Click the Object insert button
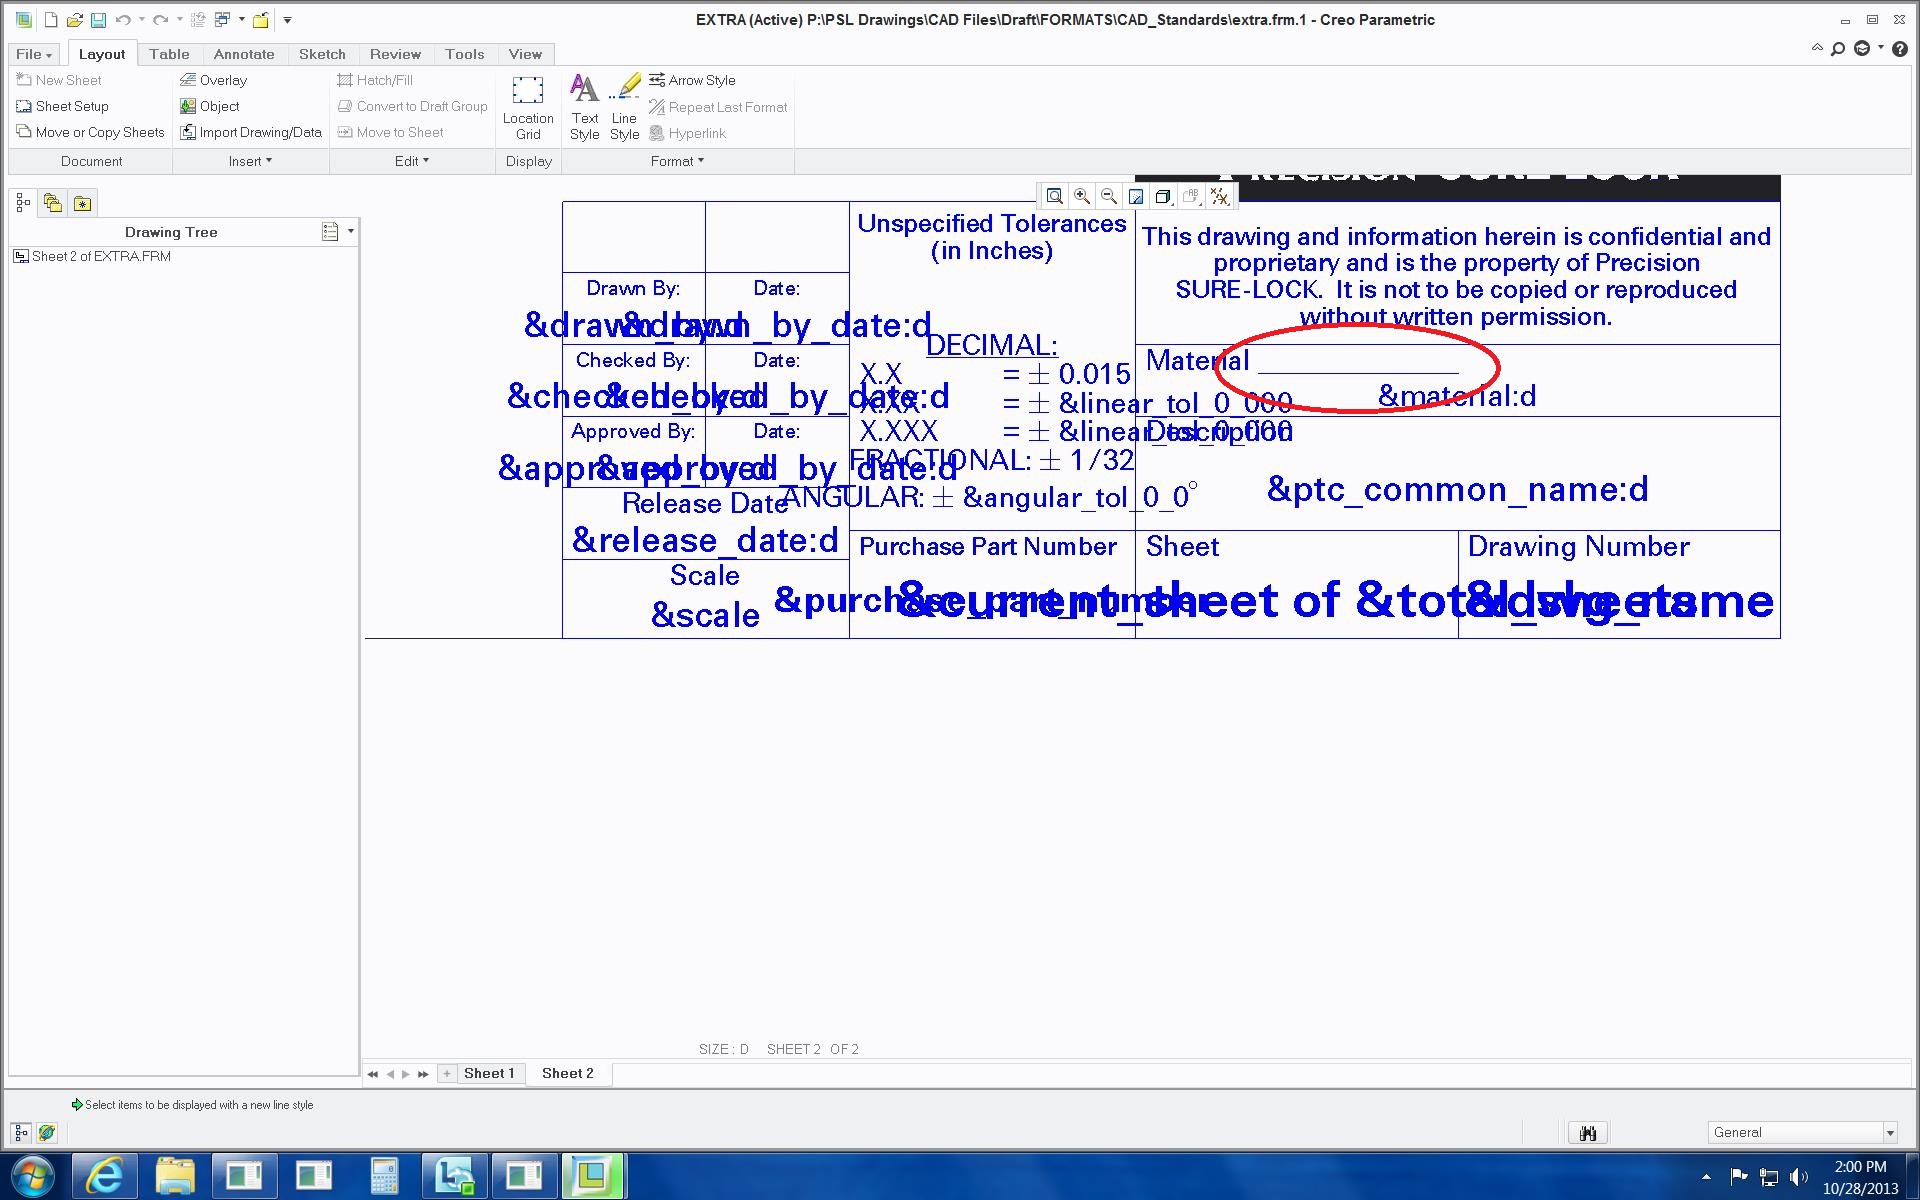Screen dimensions: 1920x1200 tap(210, 106)
